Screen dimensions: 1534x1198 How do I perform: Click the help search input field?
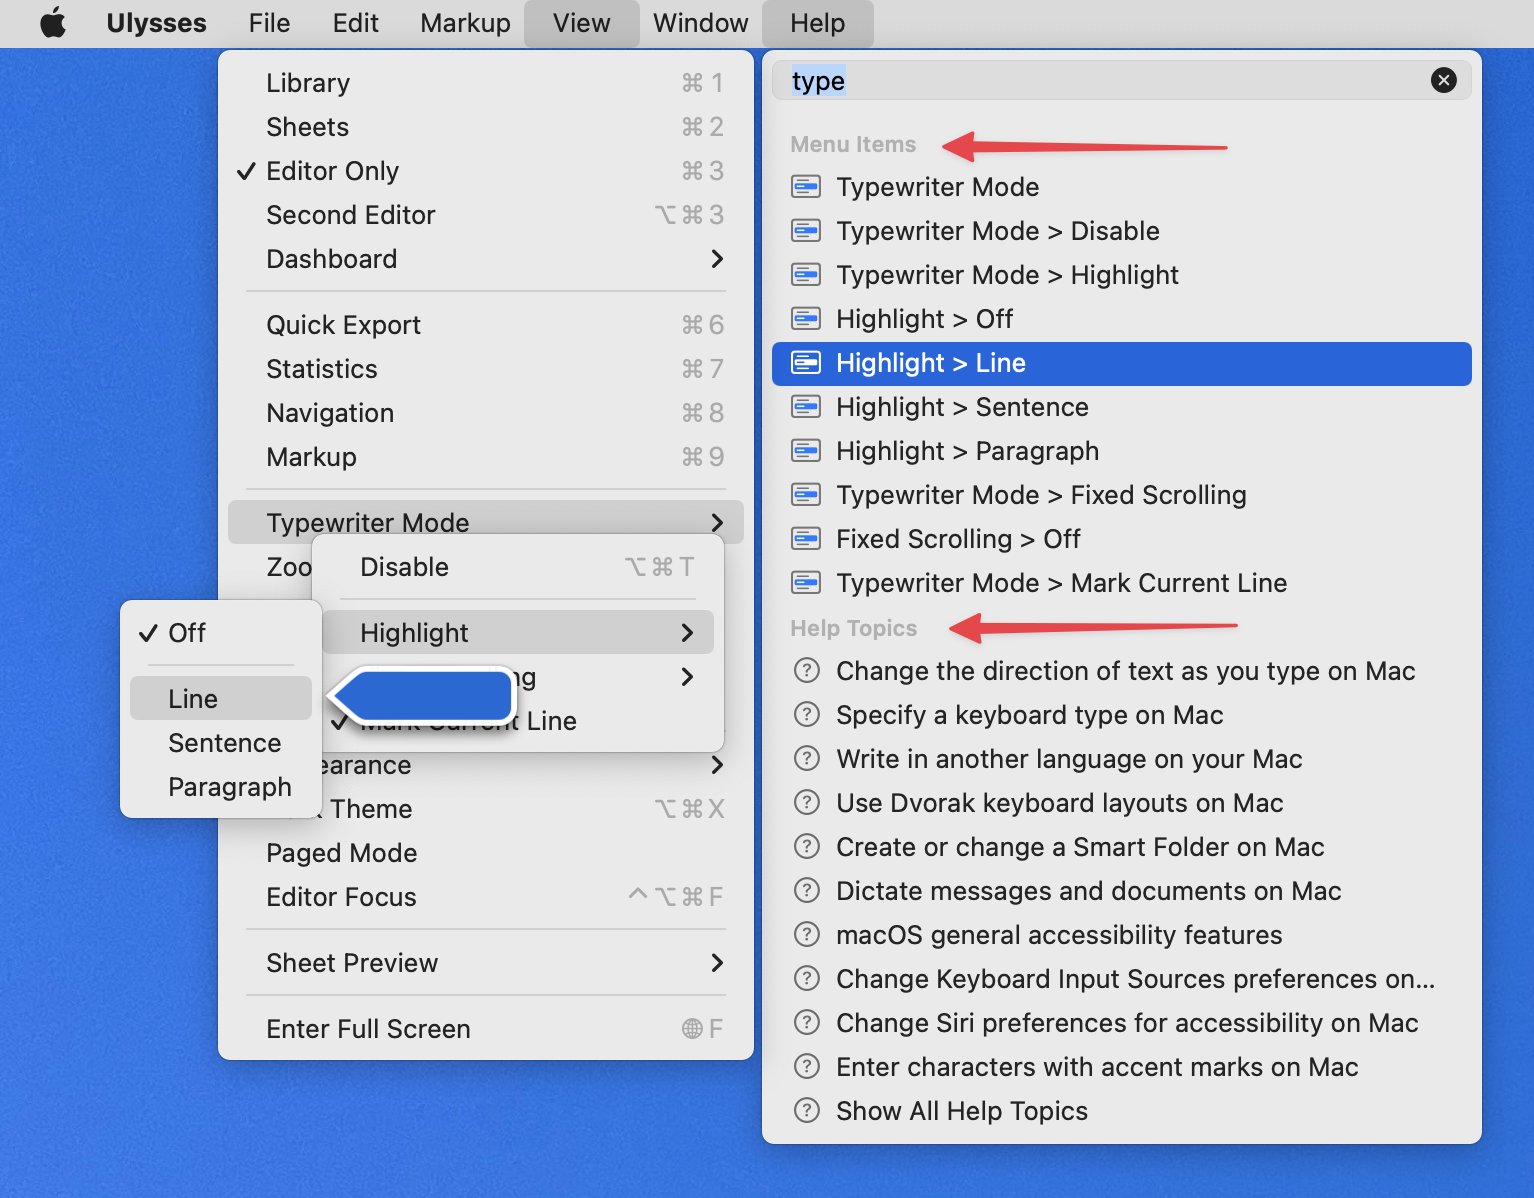click(1100, 80)
